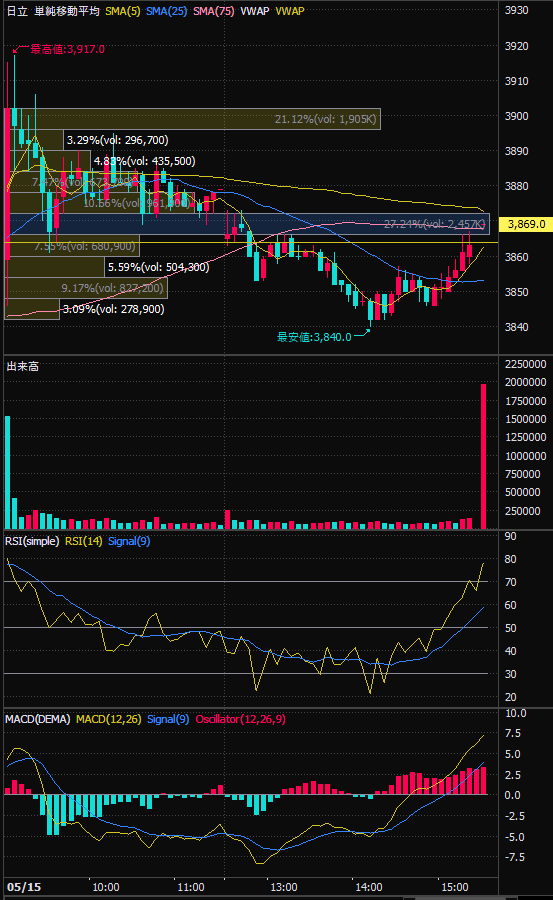
Task: Select the 9.17%(vol: 827,200) profile bar
Action: tap(87, 288)
